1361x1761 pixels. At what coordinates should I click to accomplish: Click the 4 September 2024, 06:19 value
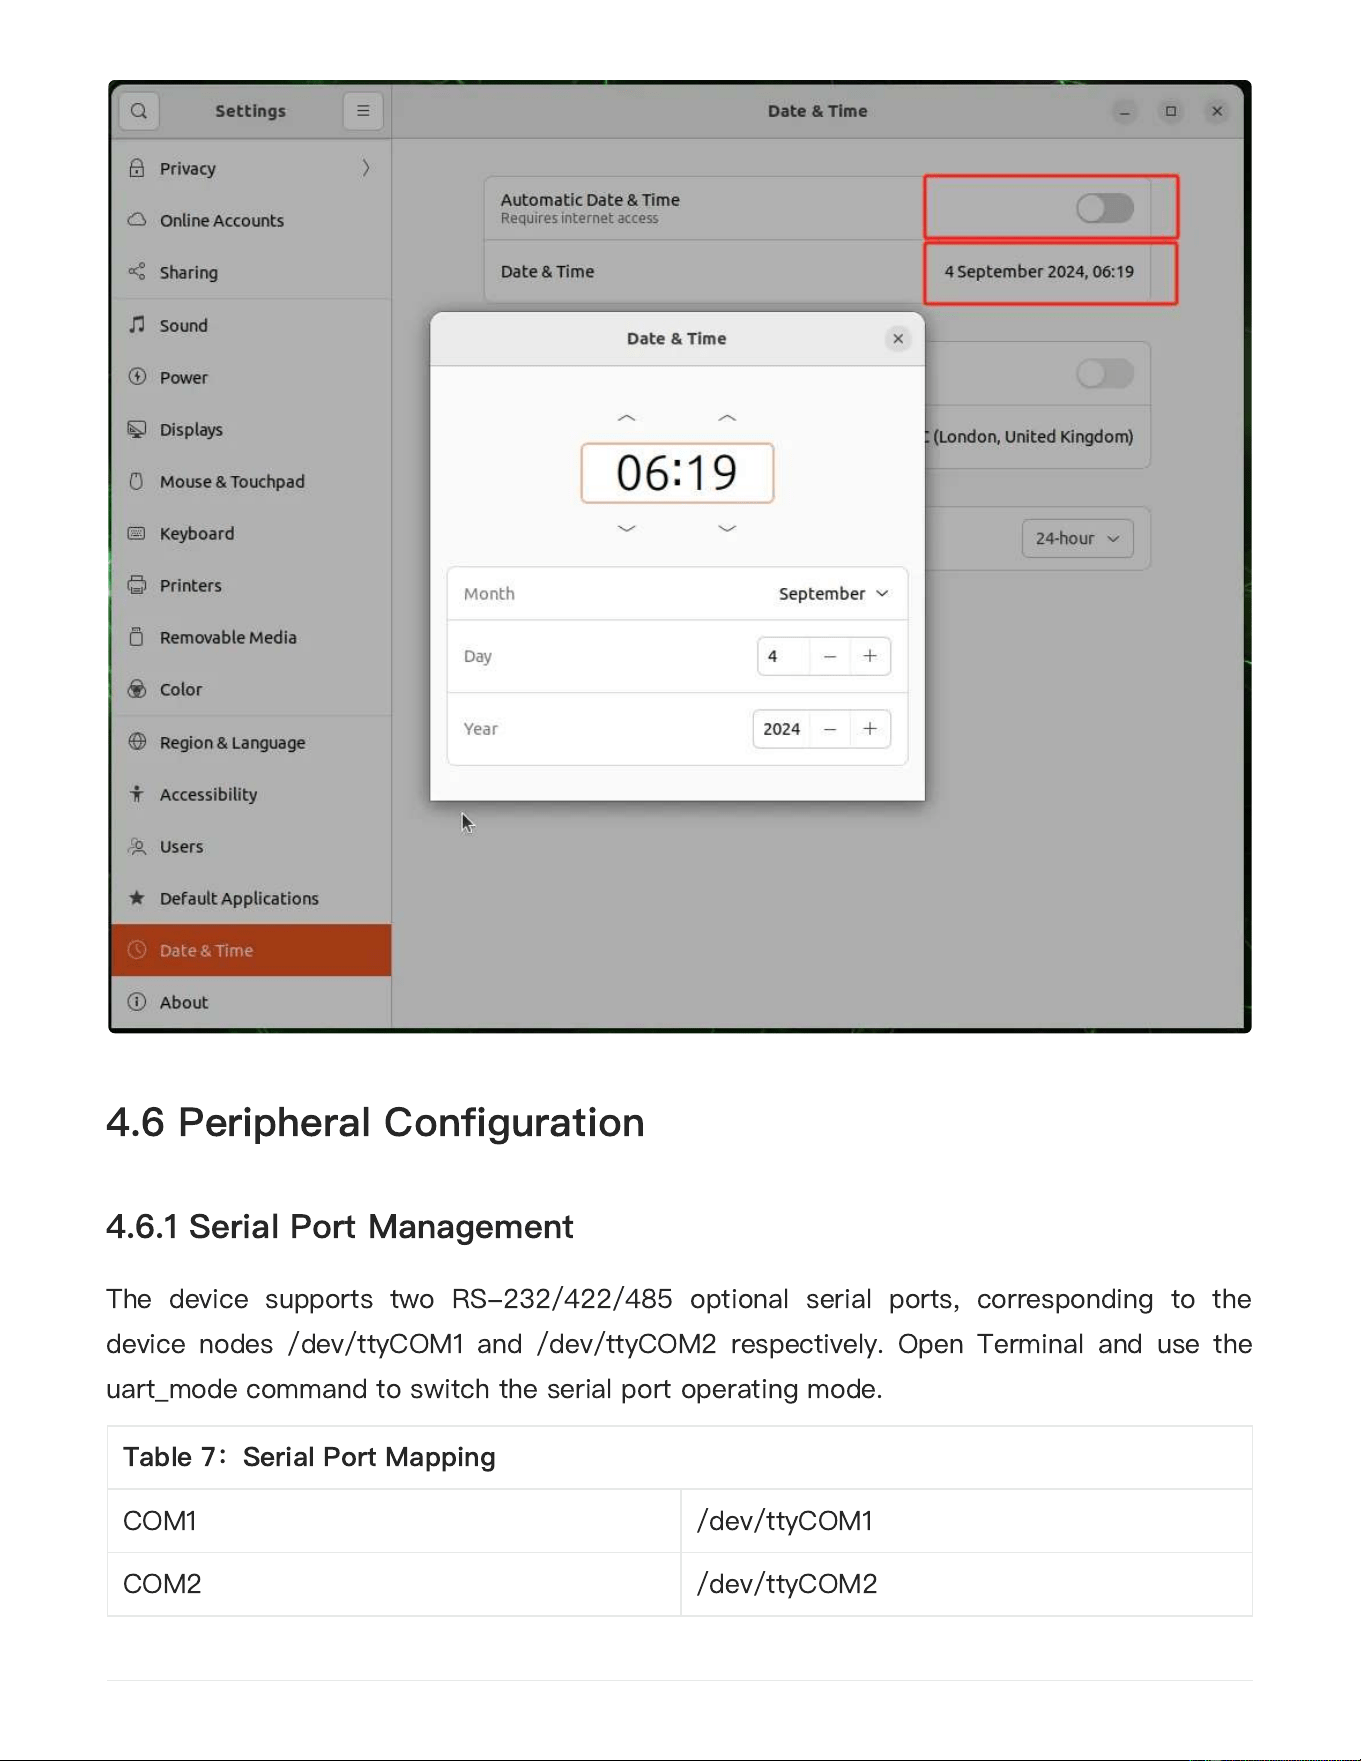[x=1039, y=272]
